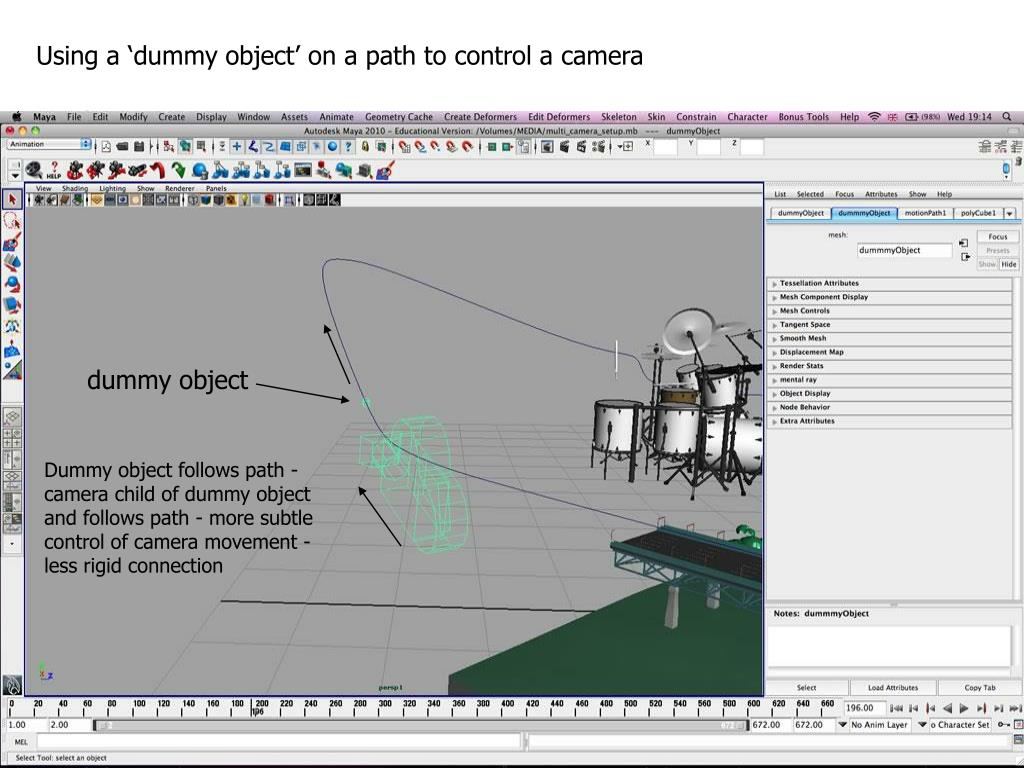Open the Shading menu in viewport panel
The image size is (1024, 768).
(x=74, y=188)
